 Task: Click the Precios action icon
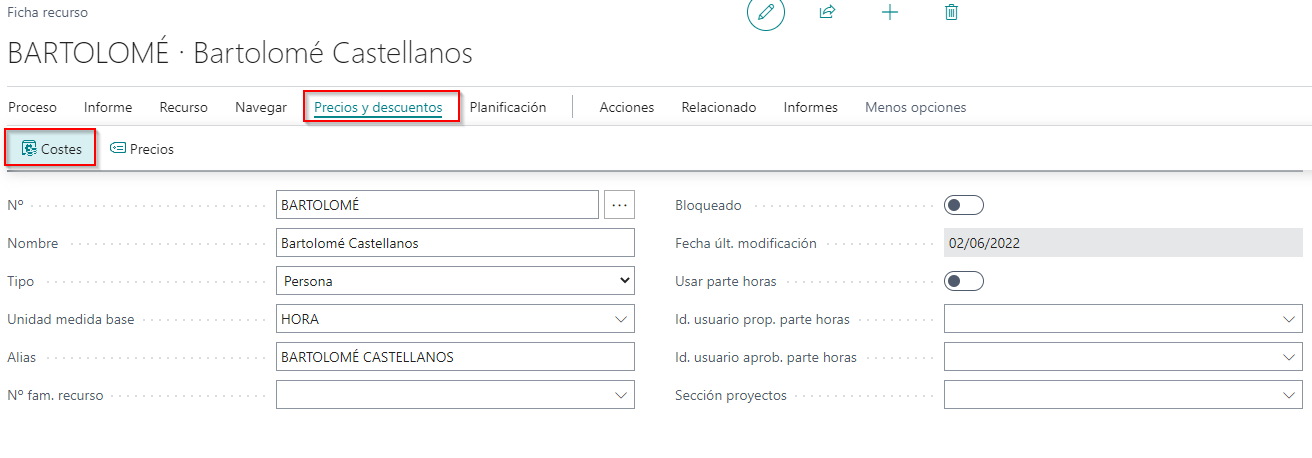pyautogui.click(x=118, y=148)
